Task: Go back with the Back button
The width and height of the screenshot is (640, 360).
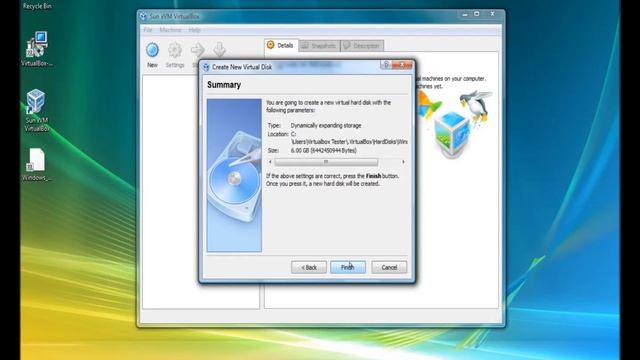Action: pos(309,267)
